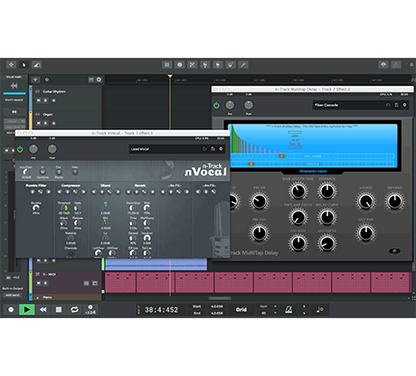416x376 pixels.
Task: Click the 38:4:452 time display
Action: pyautogui.click(x=161, y=310)
